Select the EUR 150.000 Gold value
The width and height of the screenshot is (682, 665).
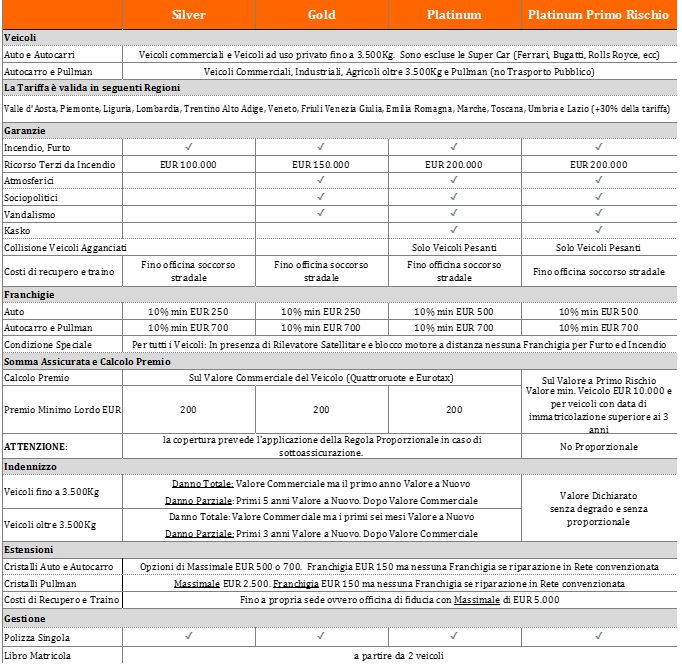tap(321, 165)
